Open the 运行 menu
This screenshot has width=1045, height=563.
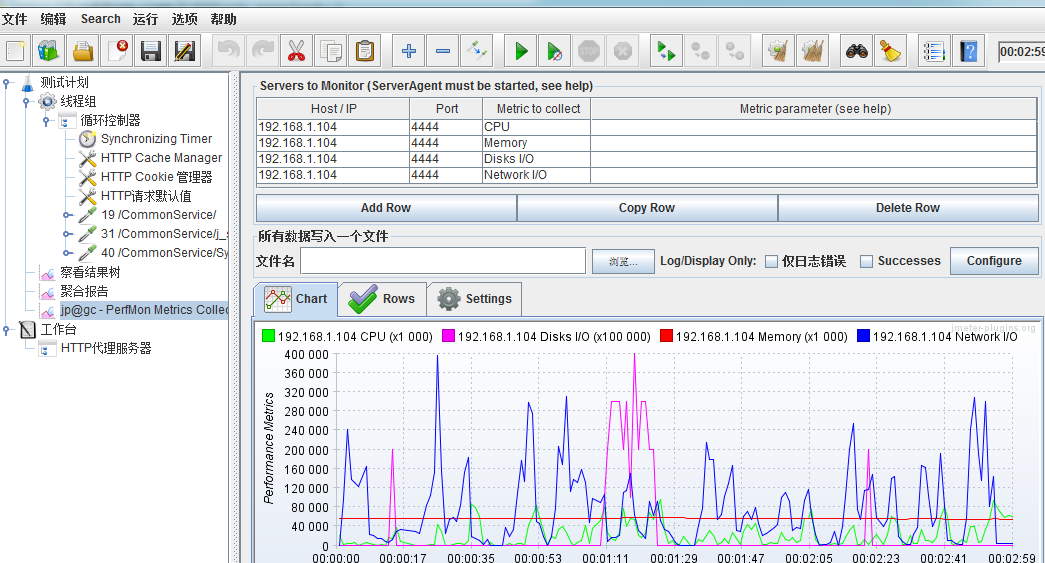coord(145,19)
